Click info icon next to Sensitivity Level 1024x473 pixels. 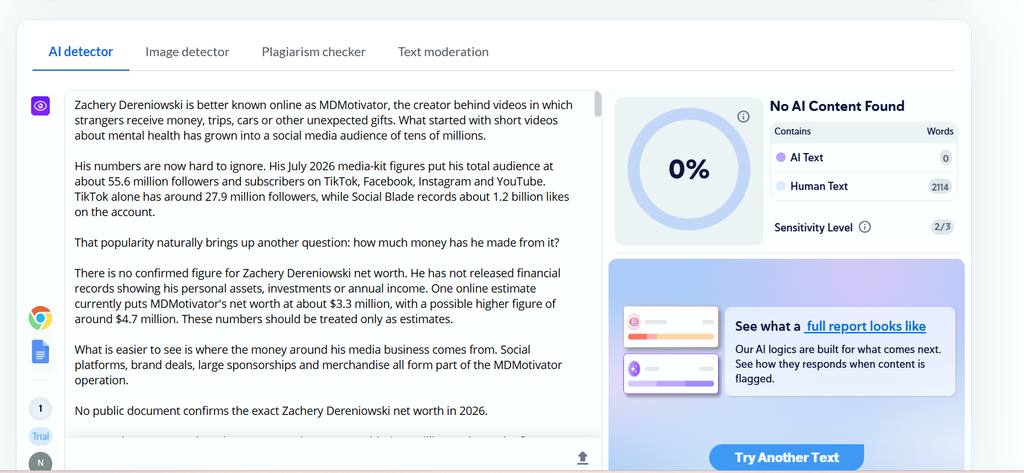[865, 227]
